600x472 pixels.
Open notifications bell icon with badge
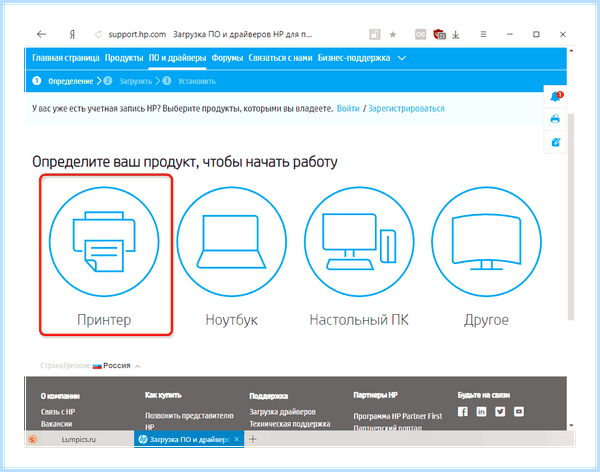(x=556, y=96)
